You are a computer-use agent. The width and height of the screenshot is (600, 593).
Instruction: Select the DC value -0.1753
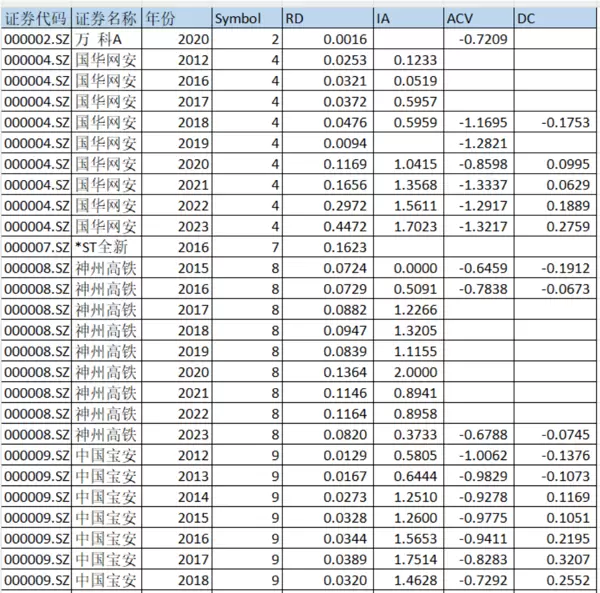pos(562,122)
